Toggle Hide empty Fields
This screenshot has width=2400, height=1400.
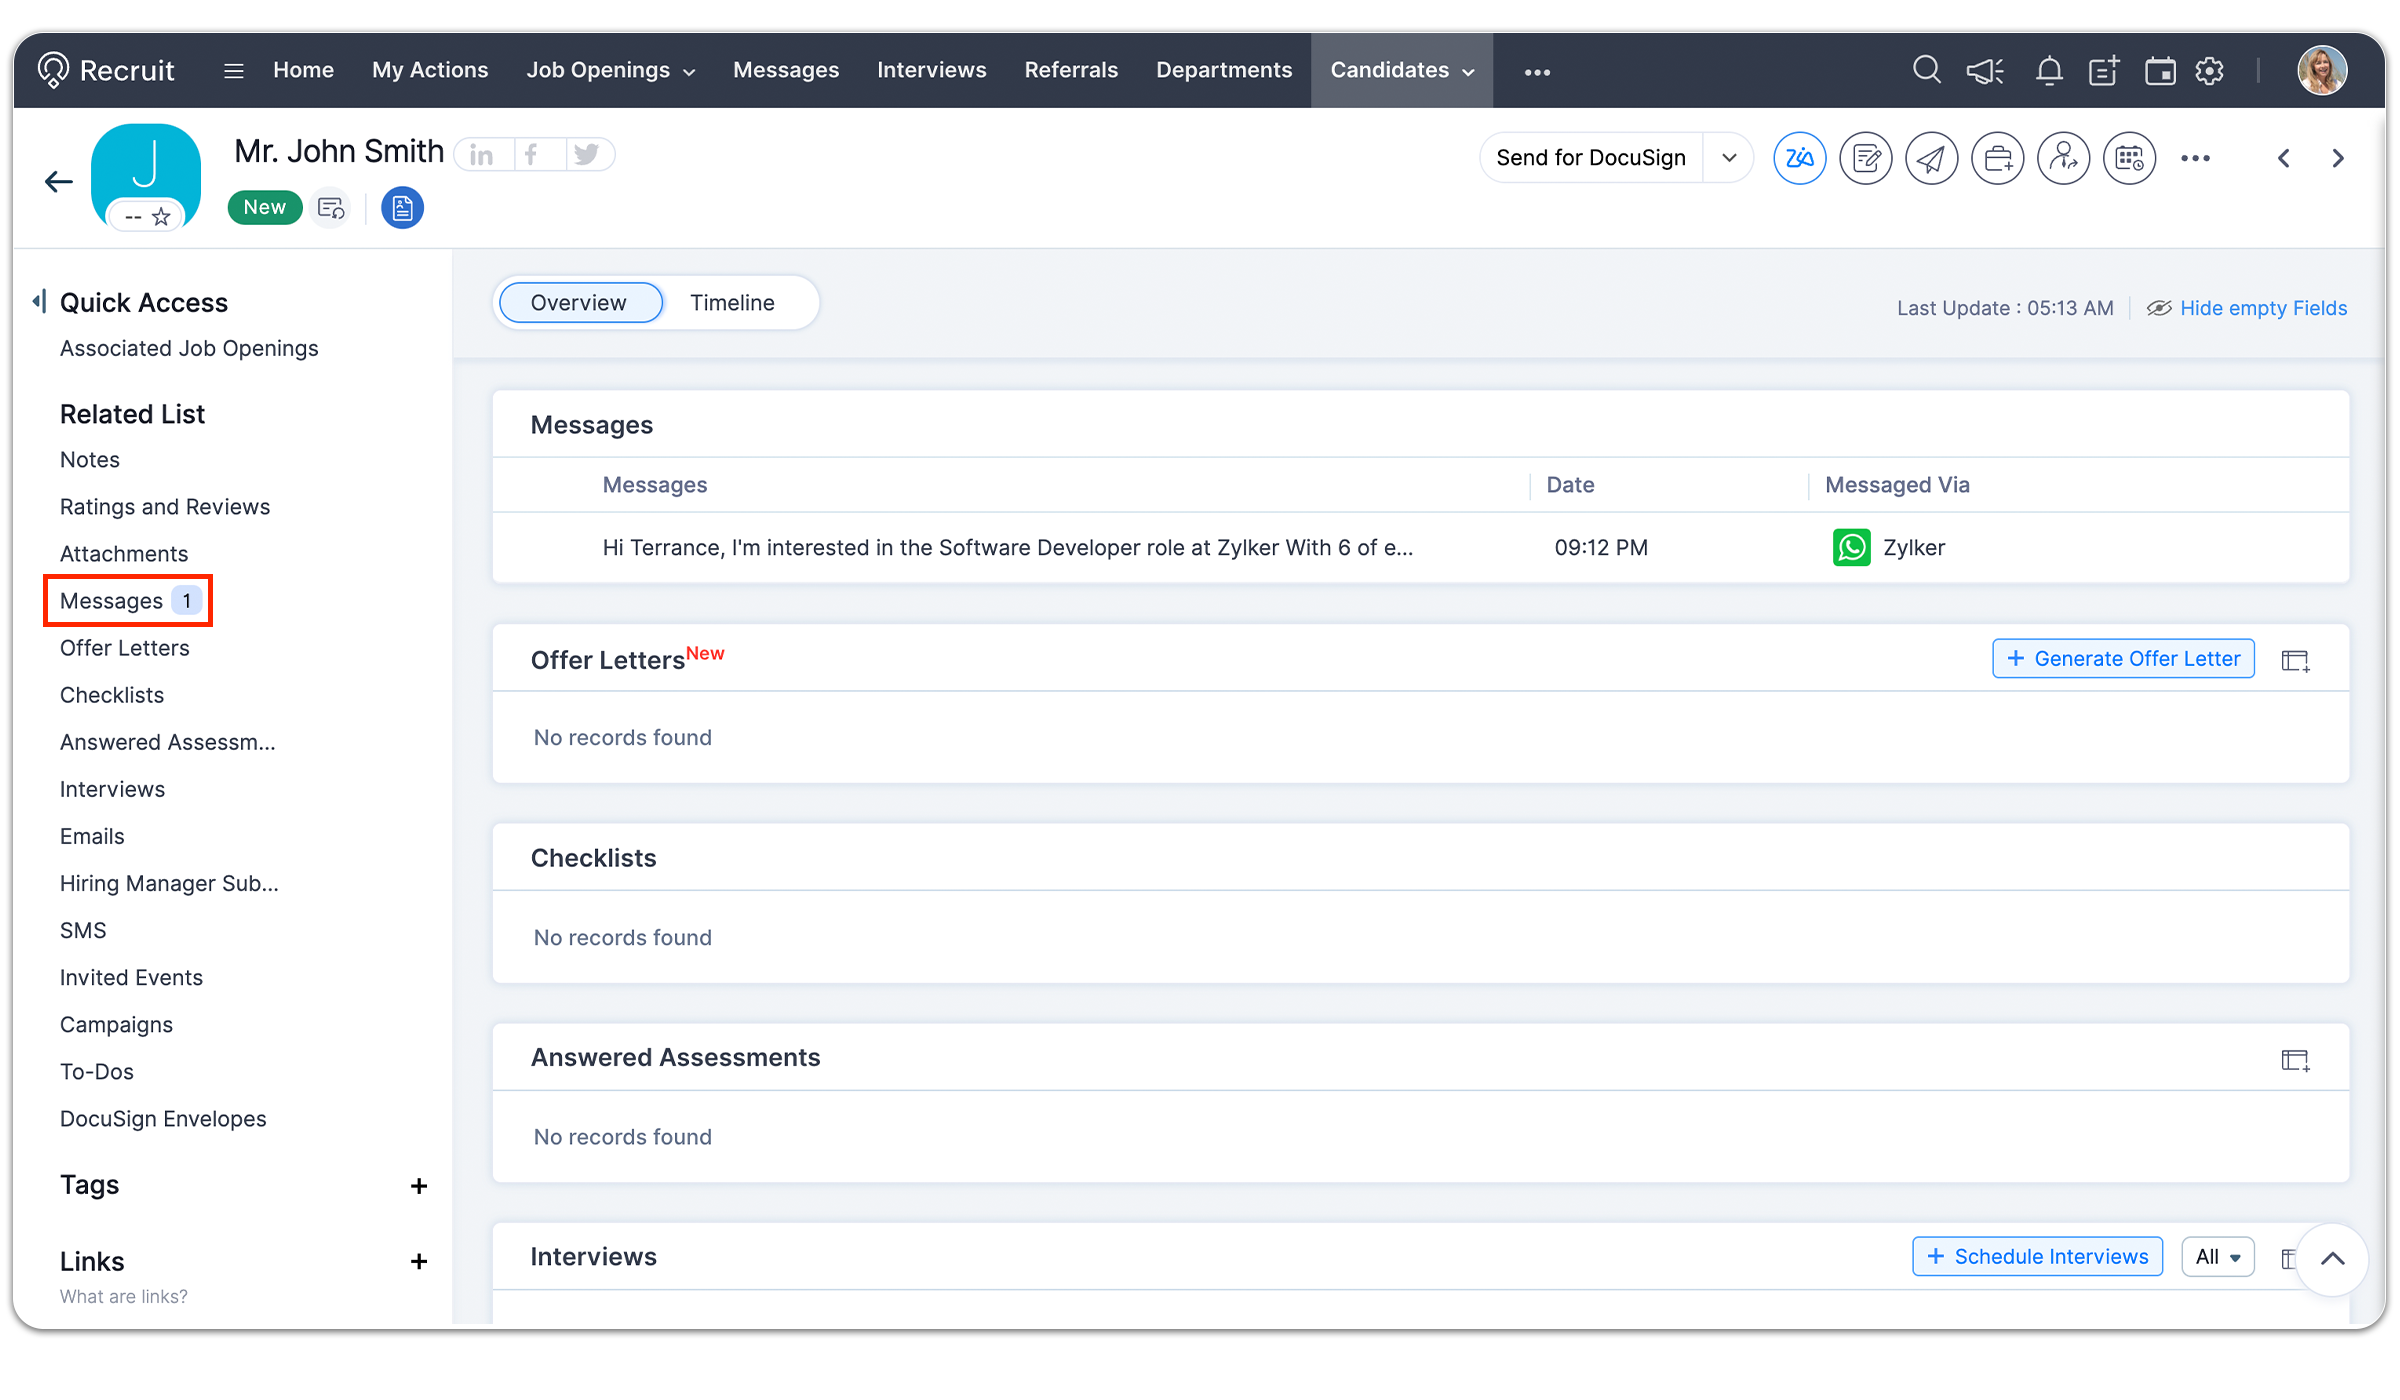point(2262,308)
